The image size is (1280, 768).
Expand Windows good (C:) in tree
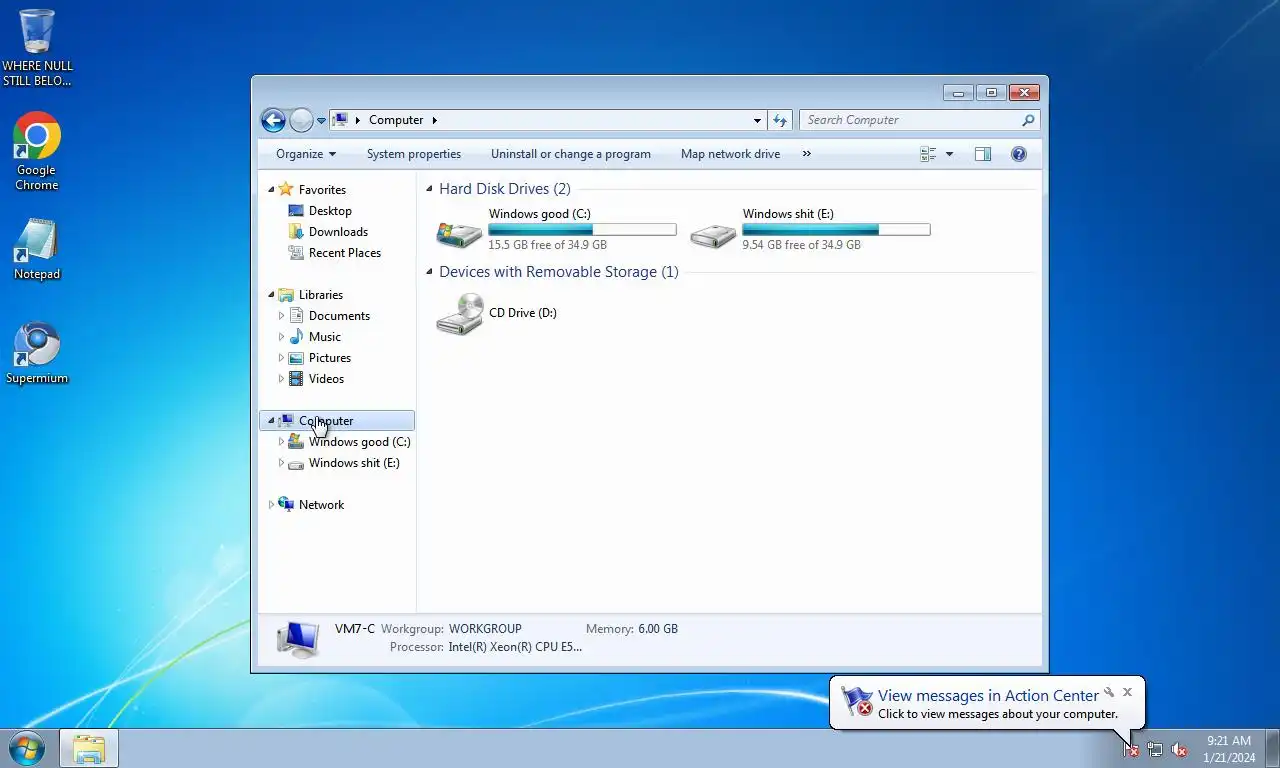click(x=281, y=442)
